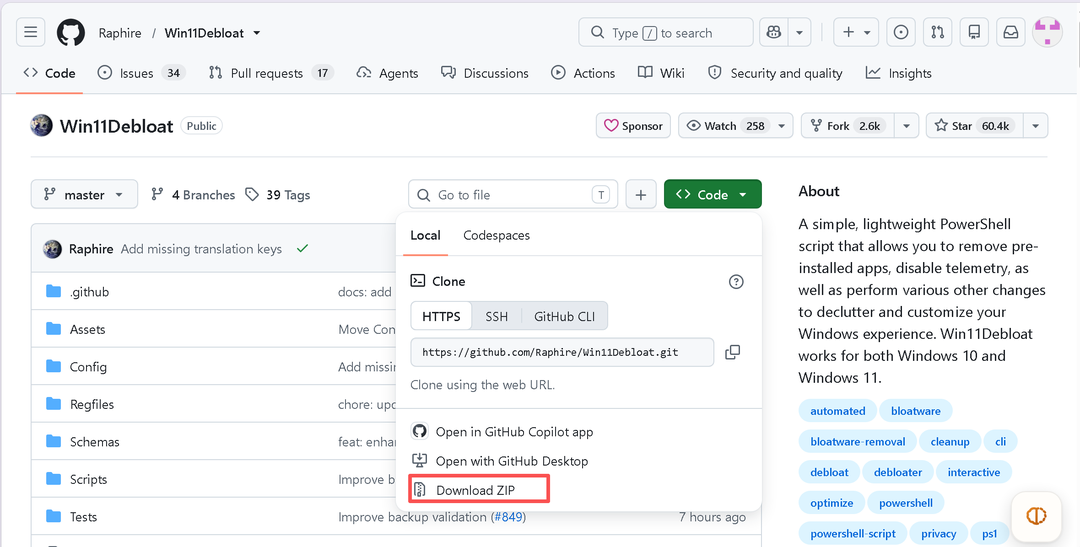The image size is (1080, 547).
Task: Open the .github folder
Action: tap(89, 291)
